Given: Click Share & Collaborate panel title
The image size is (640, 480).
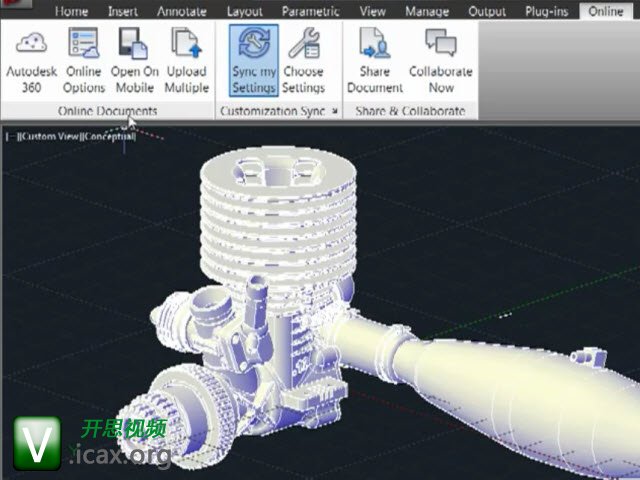Looking at the screenshot, I should pyautogui.click(x=410, y=111).
